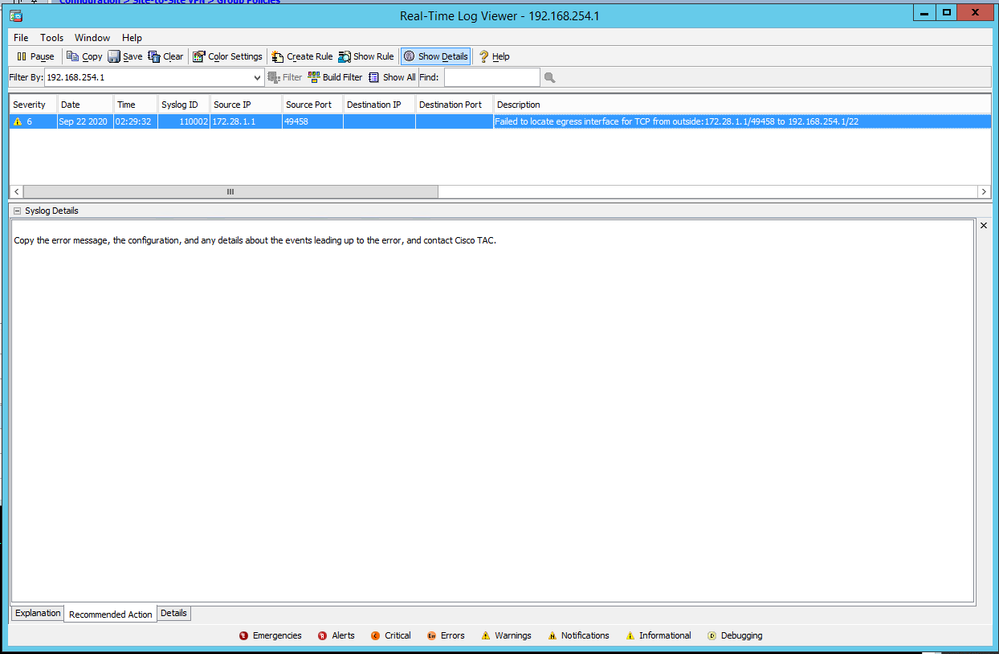The height and width of the screenshot is (654, 999).
Task: Sort by Source IP column header
Action: 246,105
